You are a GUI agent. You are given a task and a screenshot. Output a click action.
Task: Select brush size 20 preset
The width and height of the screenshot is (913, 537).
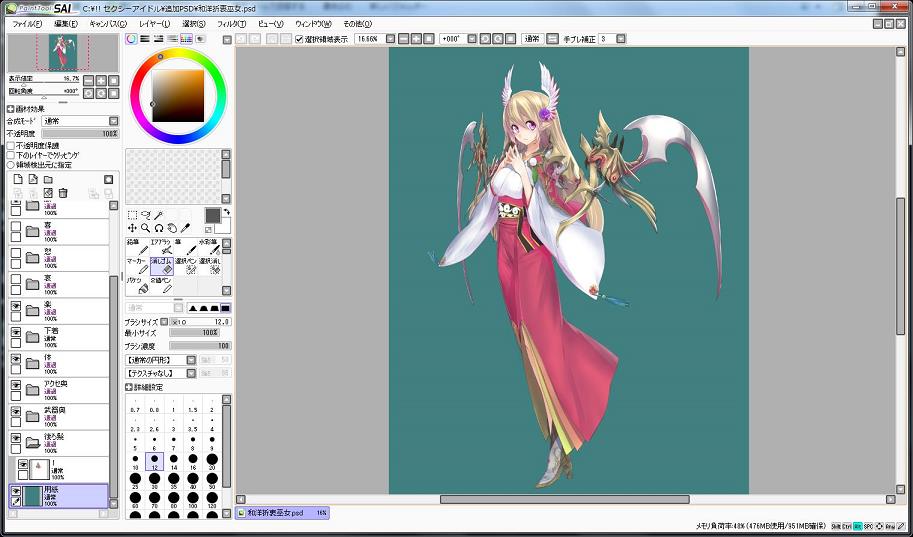click(212, 462)
